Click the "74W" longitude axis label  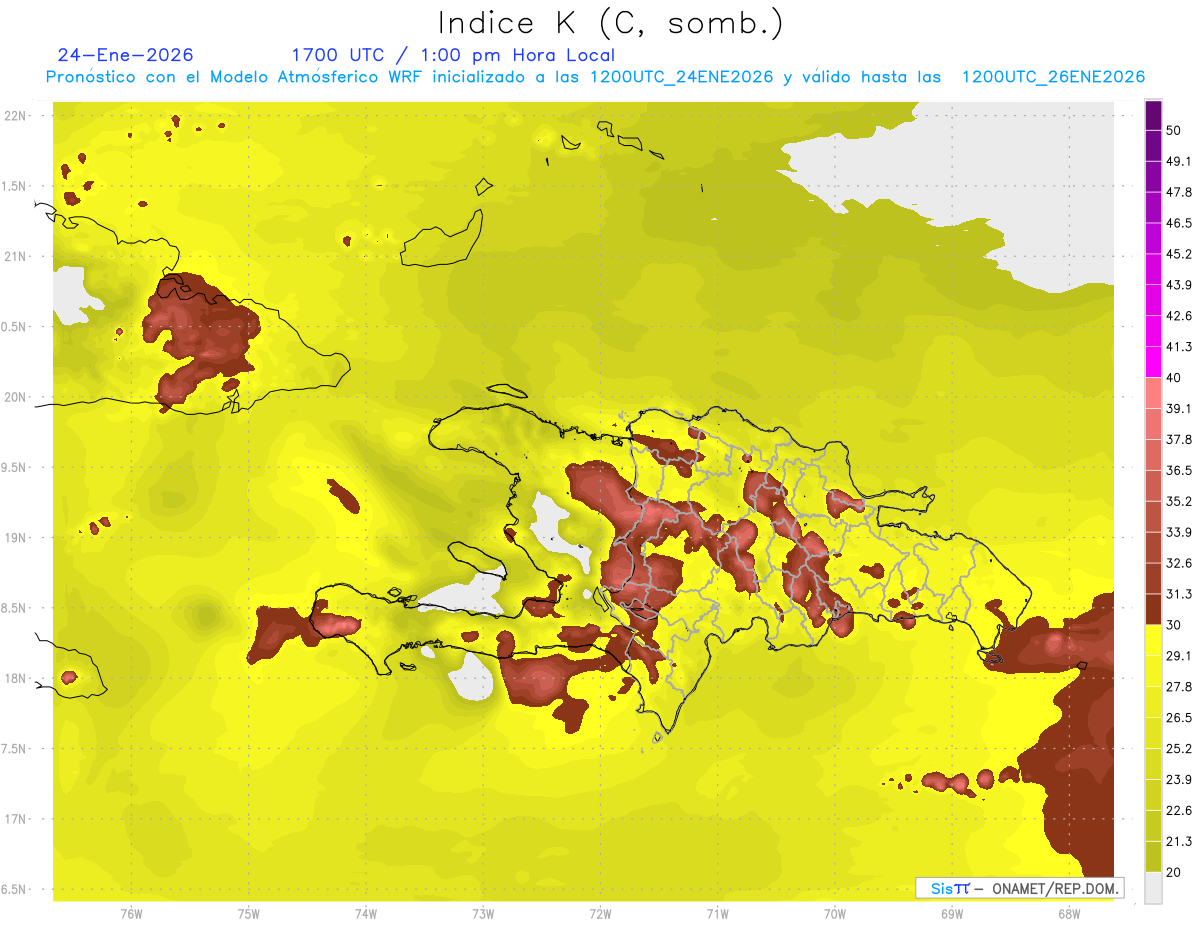(366, 914)
